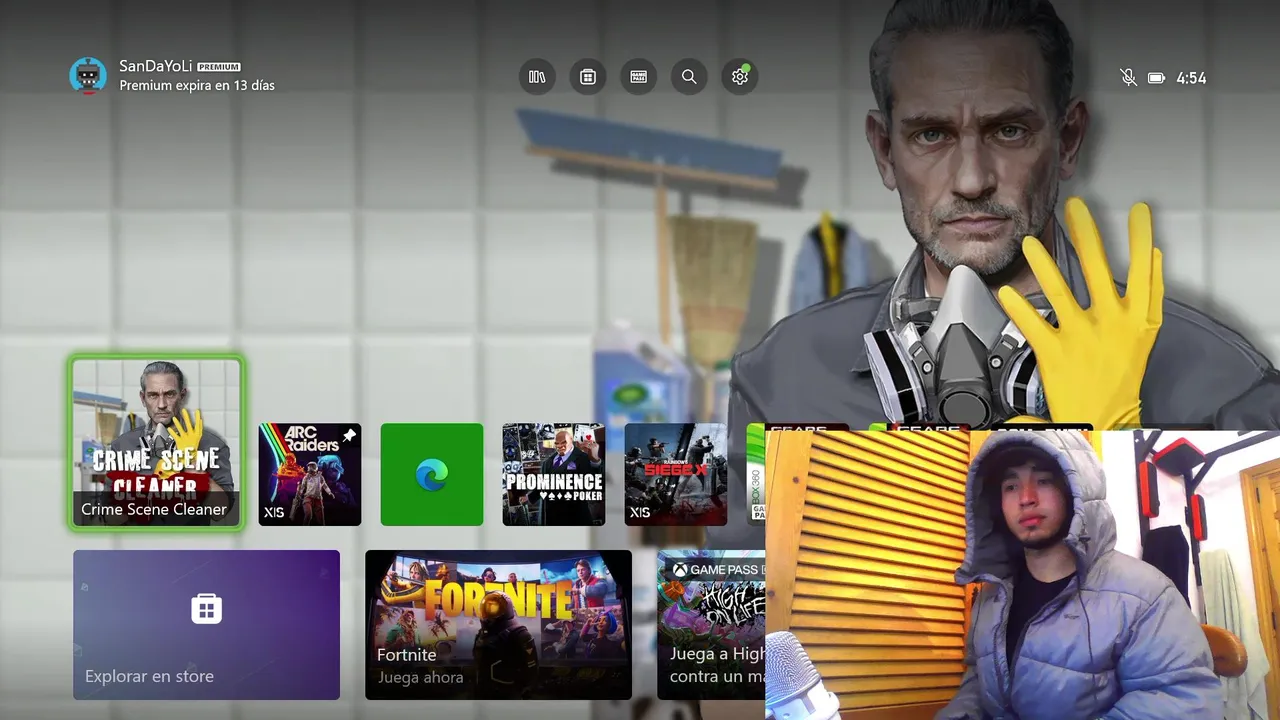Click the pin icon on ARC Raiders tile
This screenshot has width=1280, height=720.
point(349,436)
